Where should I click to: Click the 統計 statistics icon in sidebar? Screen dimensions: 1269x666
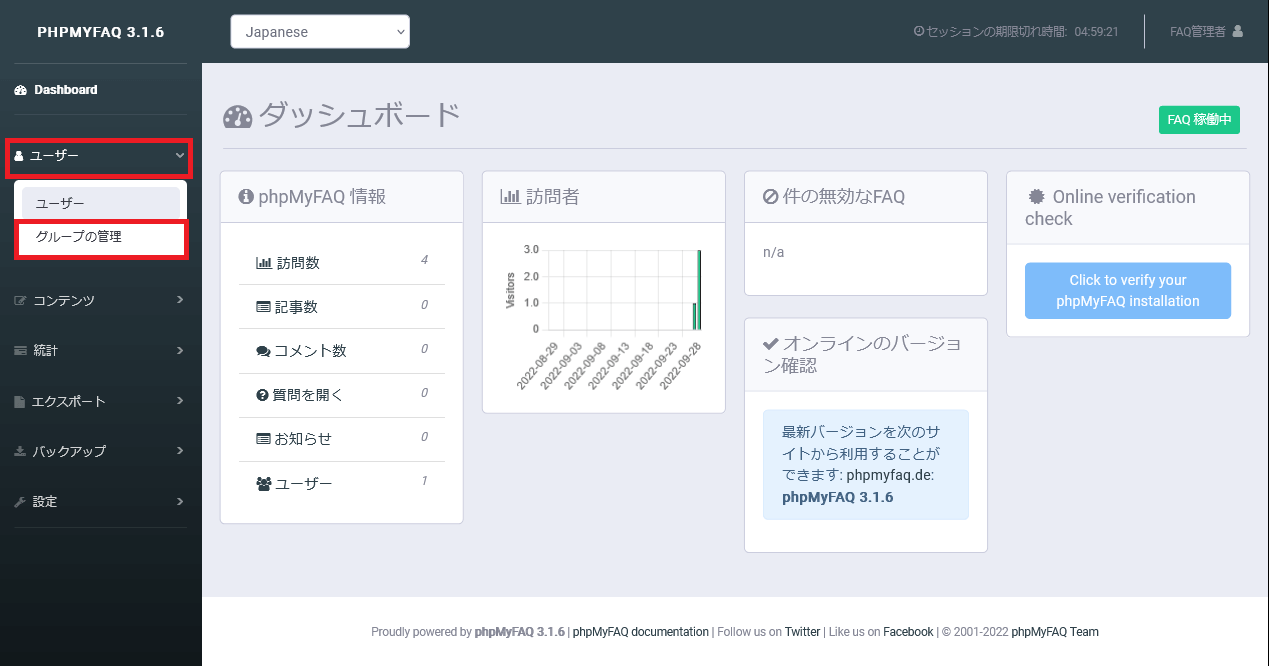pyautogui.click(x=20, y=351)
